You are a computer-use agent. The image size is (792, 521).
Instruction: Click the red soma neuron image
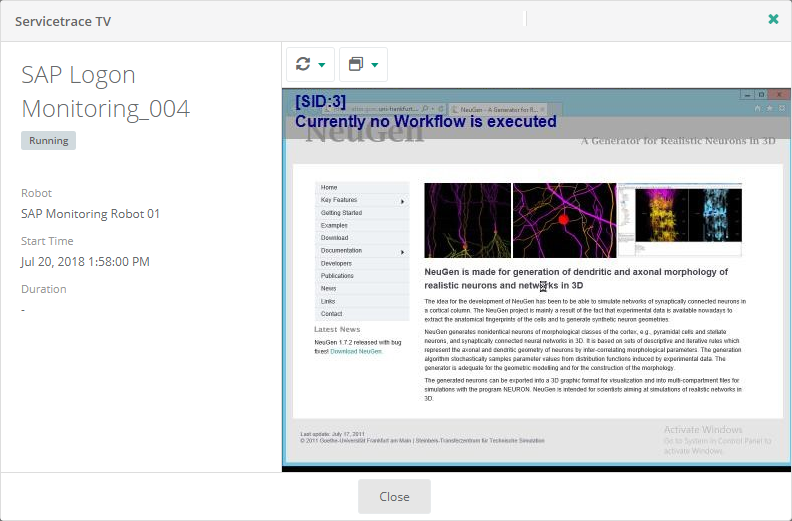[565, 220]
